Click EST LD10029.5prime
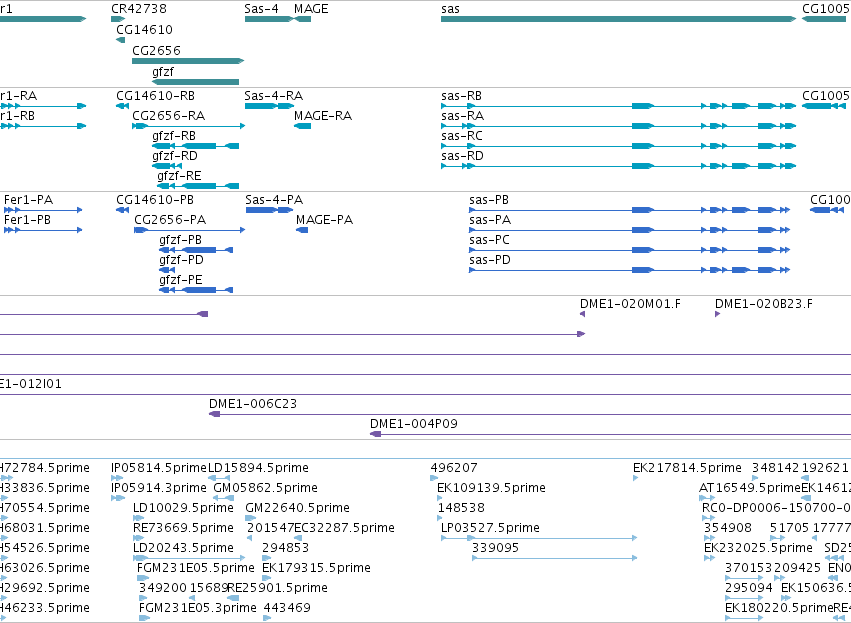851x623 pixels. (183, 508)
